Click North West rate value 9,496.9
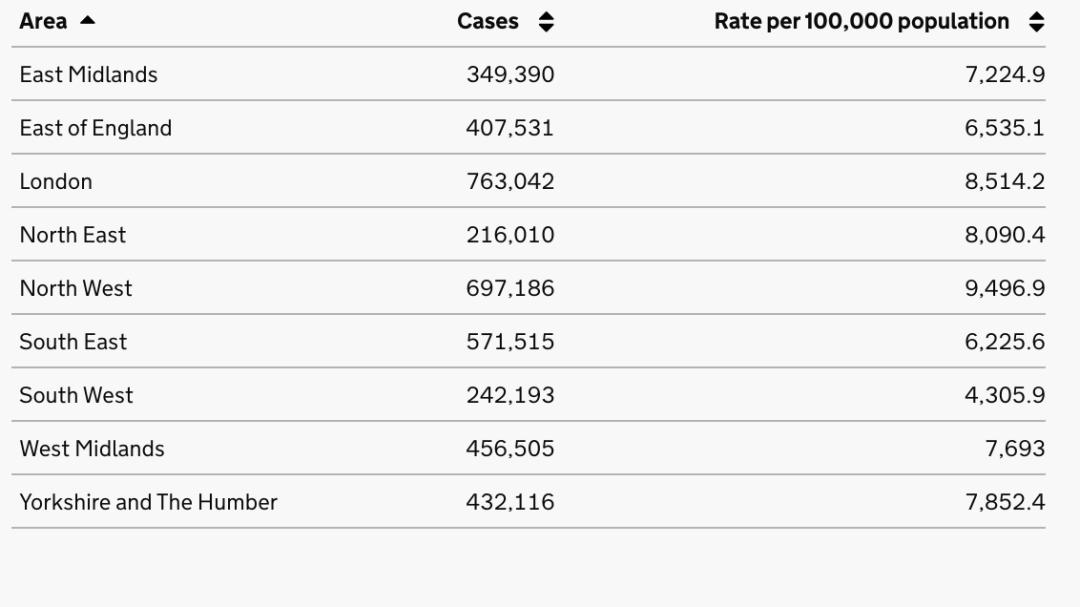Viewport: 1080px width, 607px height. 1005,288
